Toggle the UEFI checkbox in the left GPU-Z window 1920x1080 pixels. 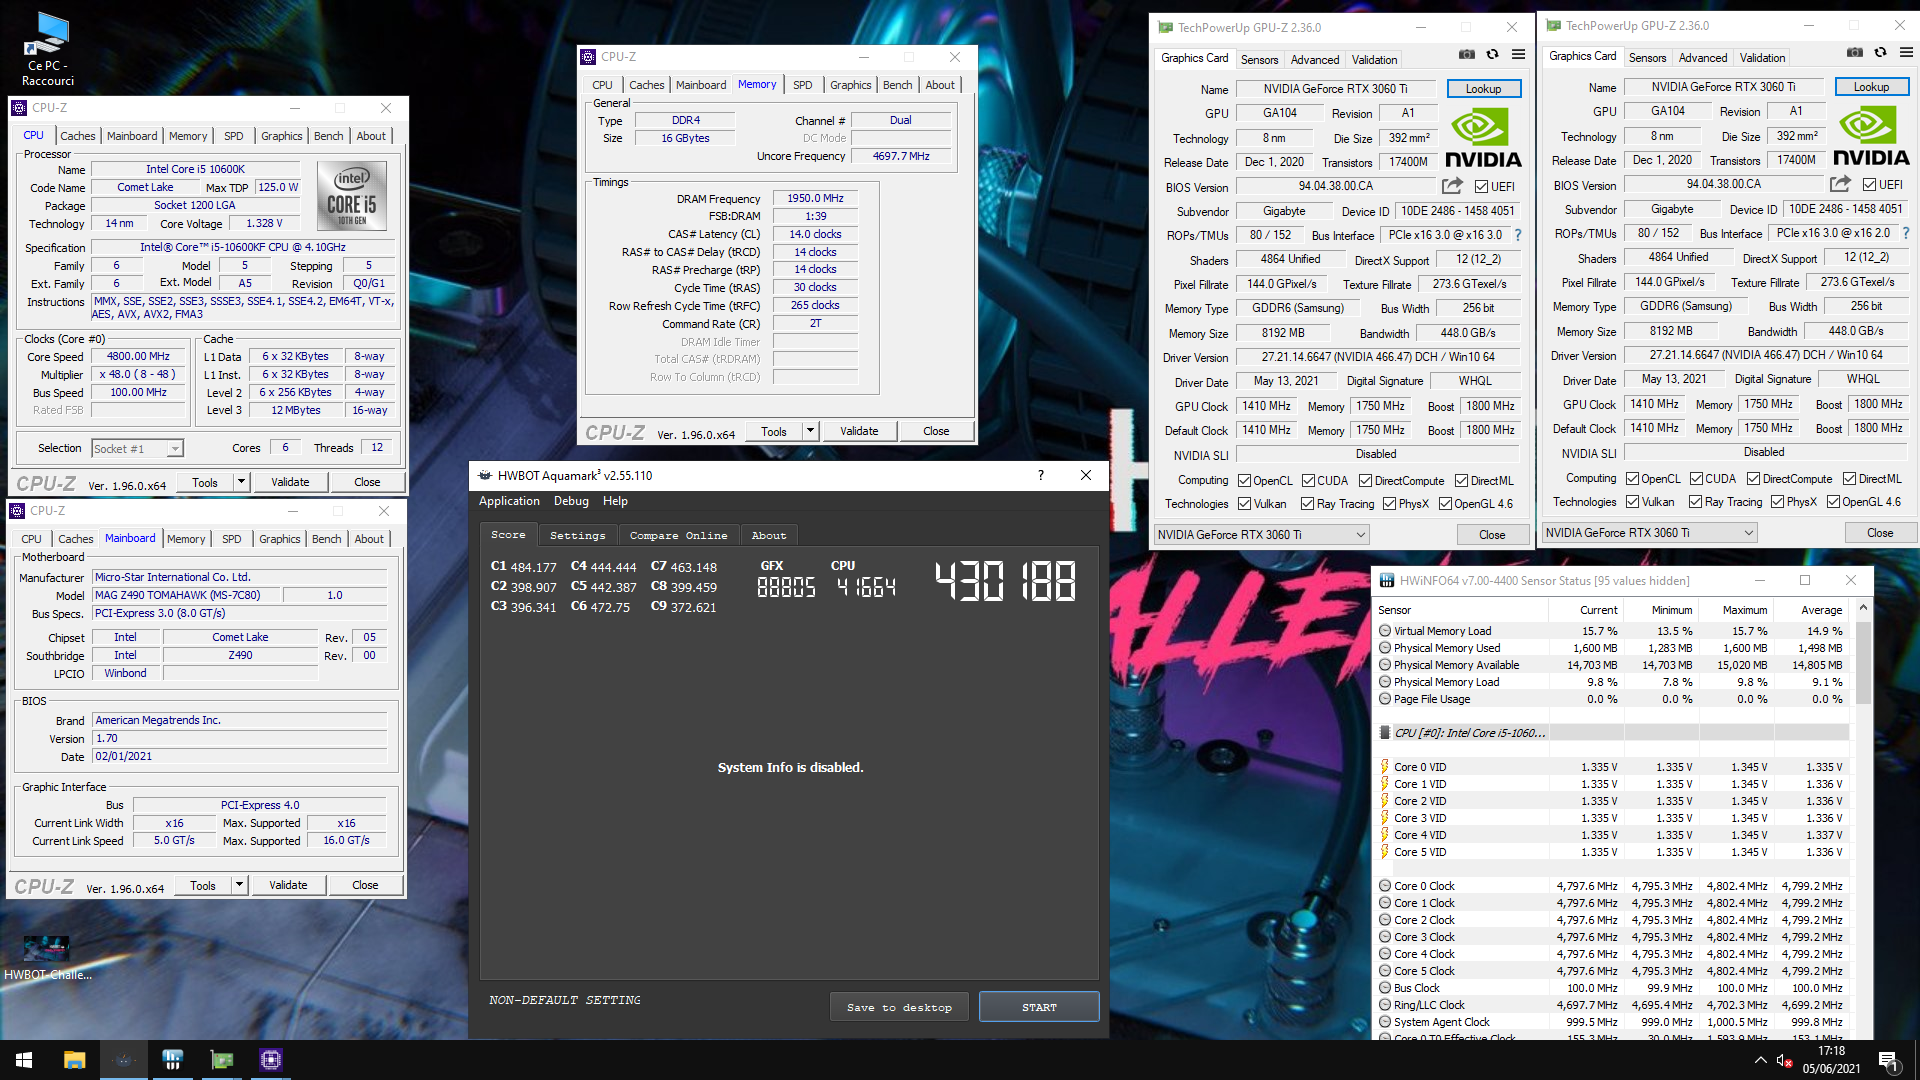pos(1481,186)
